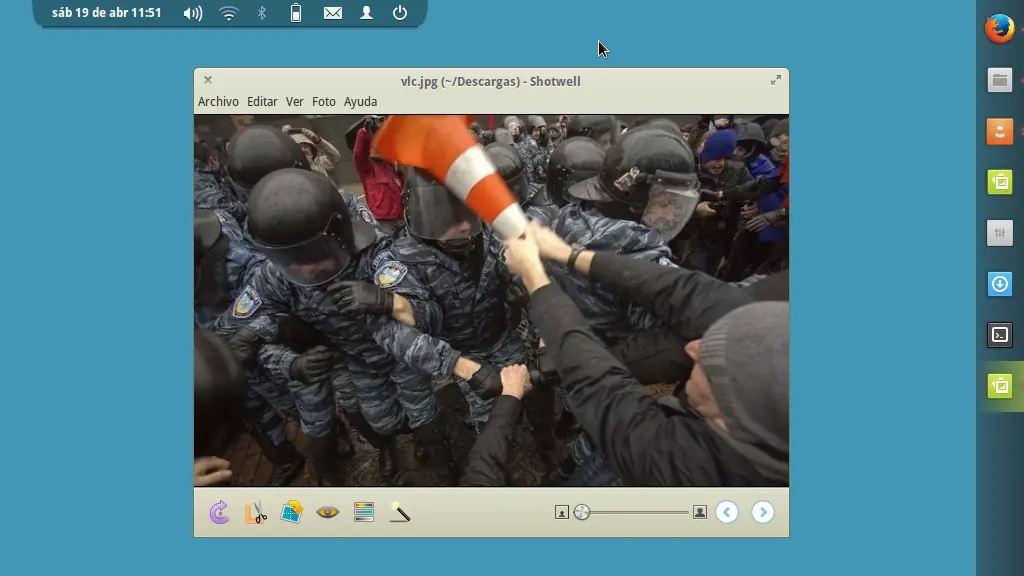Click the zoom-out small picture icon
The image size is (1024, 576).
[x=562, y=513]
